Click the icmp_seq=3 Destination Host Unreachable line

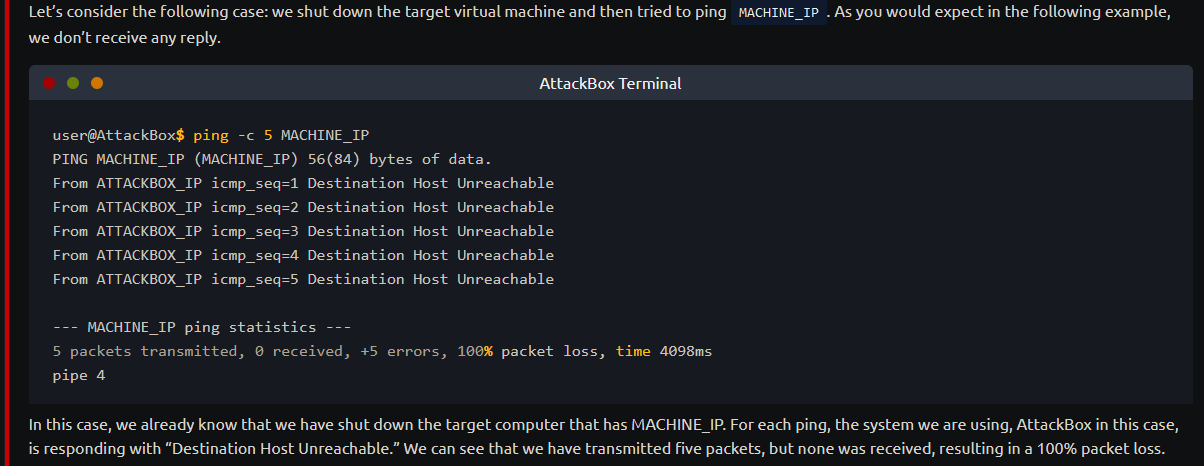click(303, 231)
